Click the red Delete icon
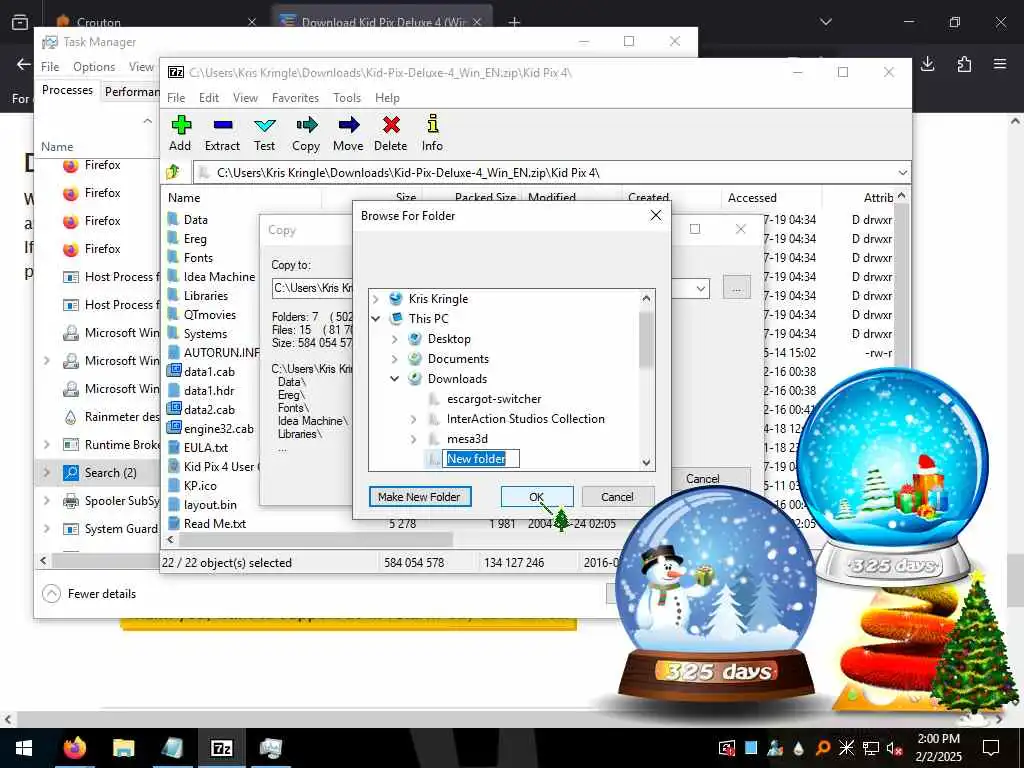This screenshot has width=1024, height=768. tap(391, 125)
